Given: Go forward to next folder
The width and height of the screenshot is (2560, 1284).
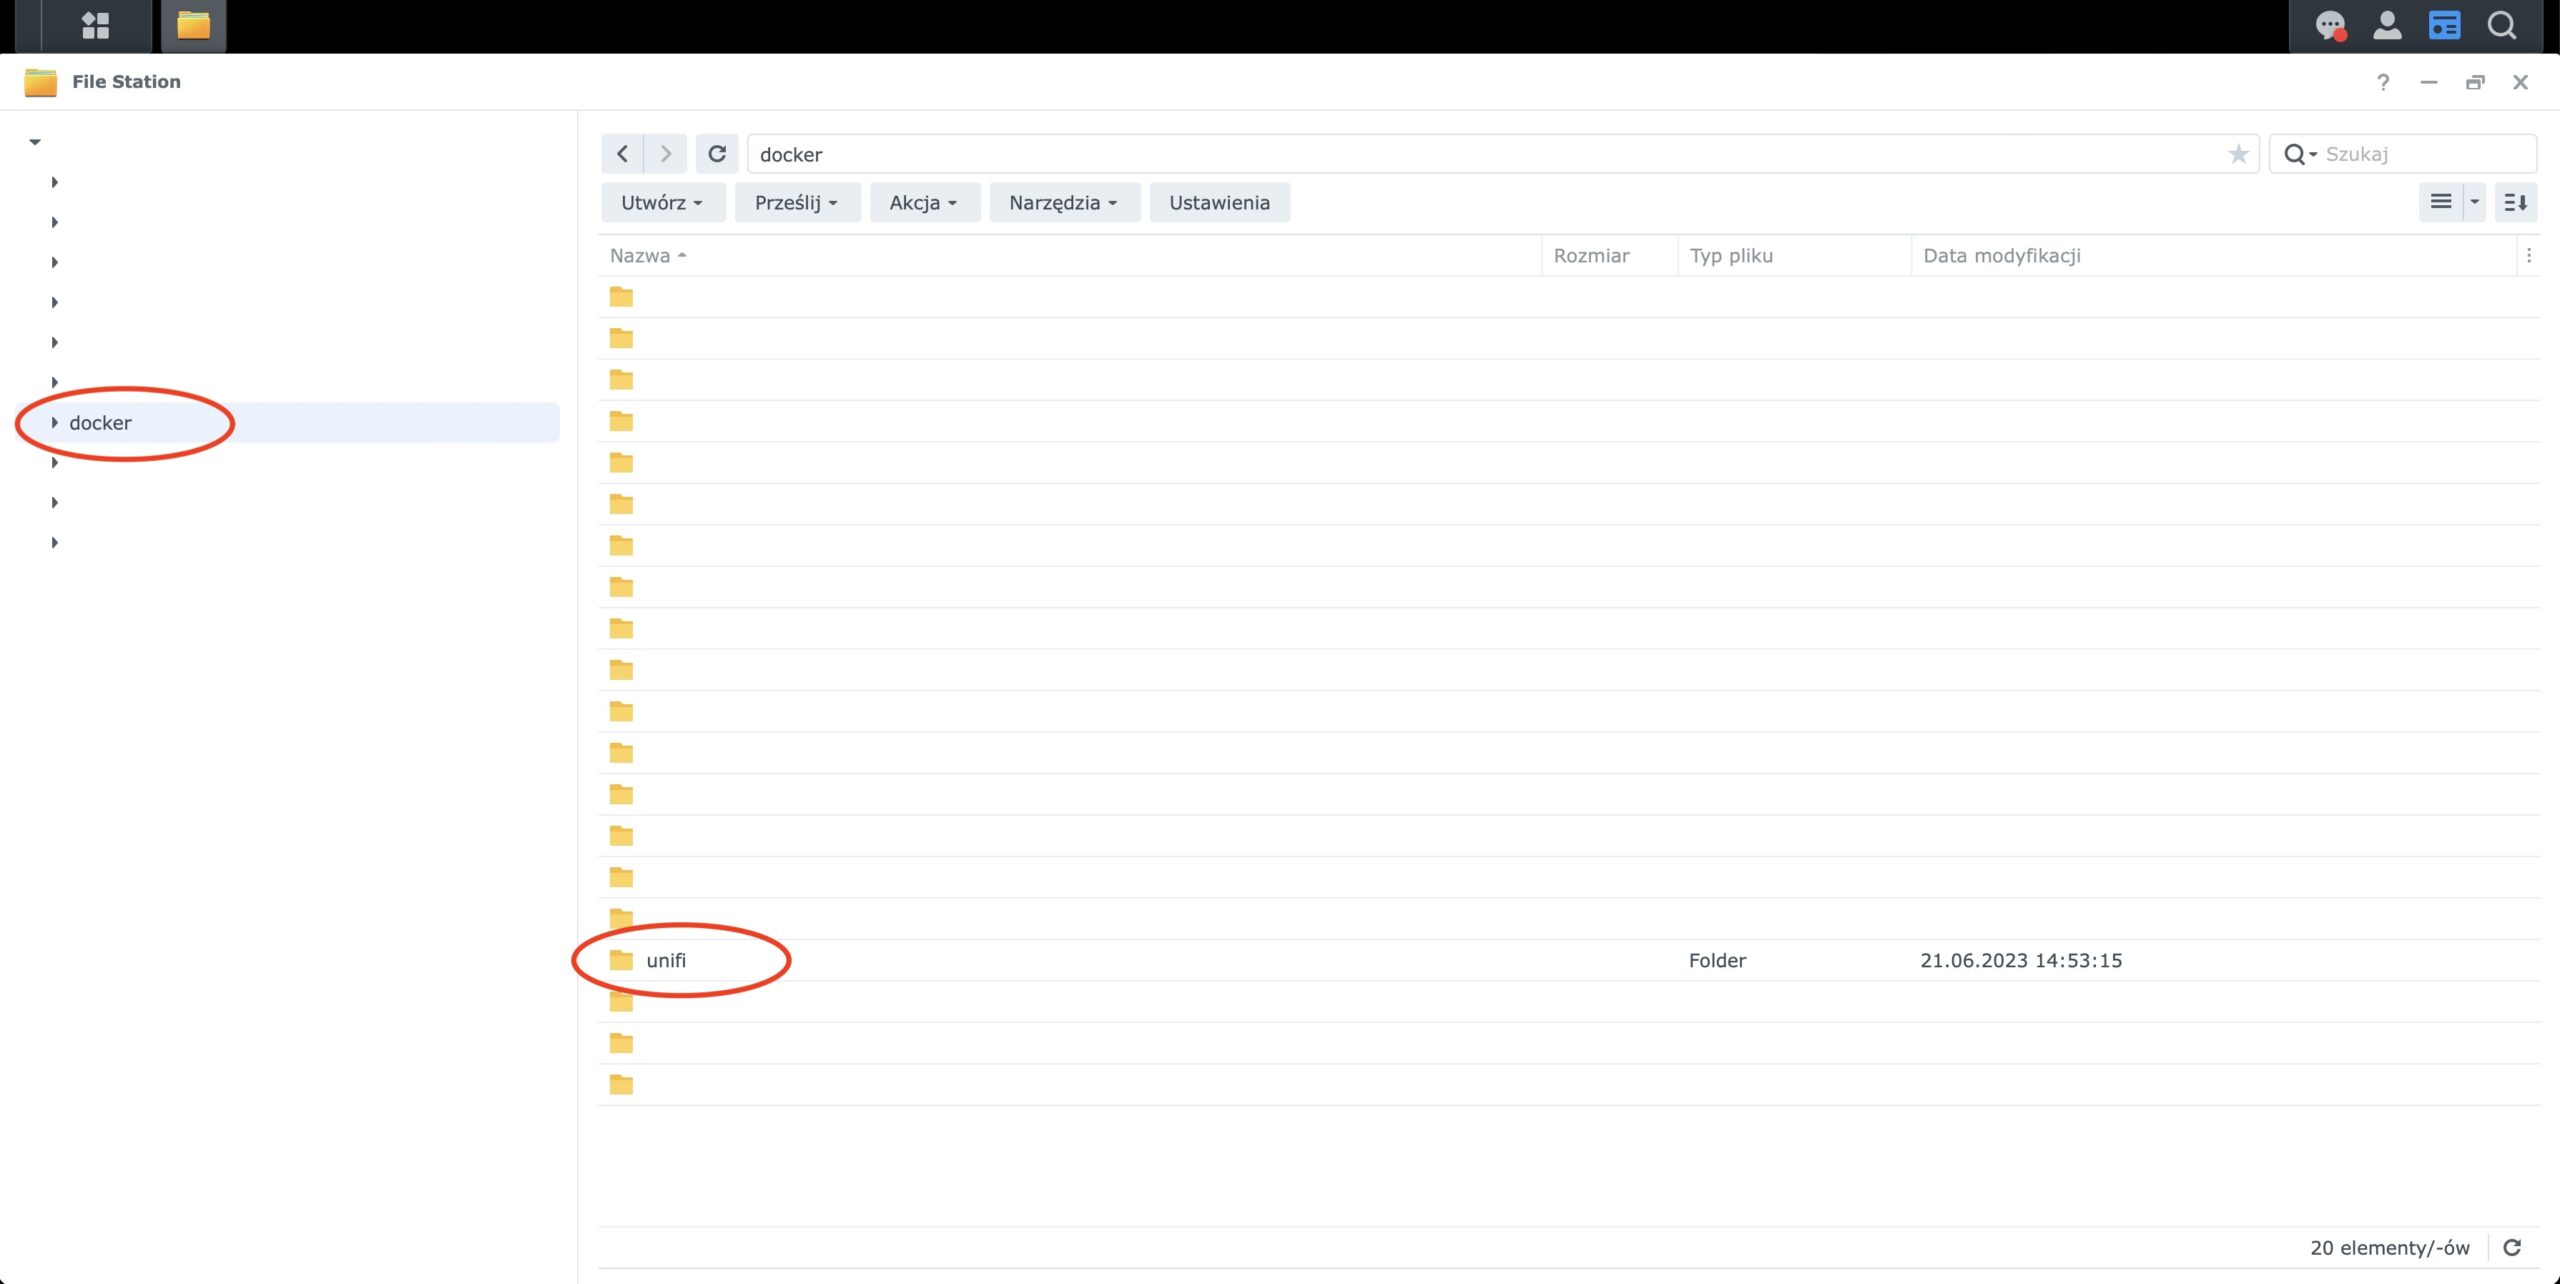Looking at the screenshot, I should point(666,154).
